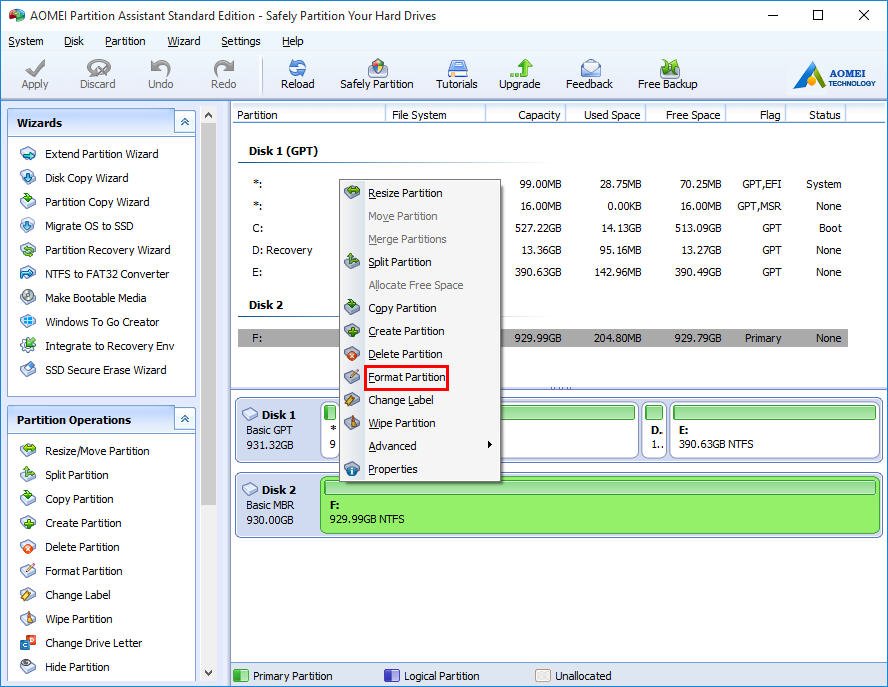Open the Disk Copy Wizard
This screenshot has width=888, height=687.
tap(74, 178)
